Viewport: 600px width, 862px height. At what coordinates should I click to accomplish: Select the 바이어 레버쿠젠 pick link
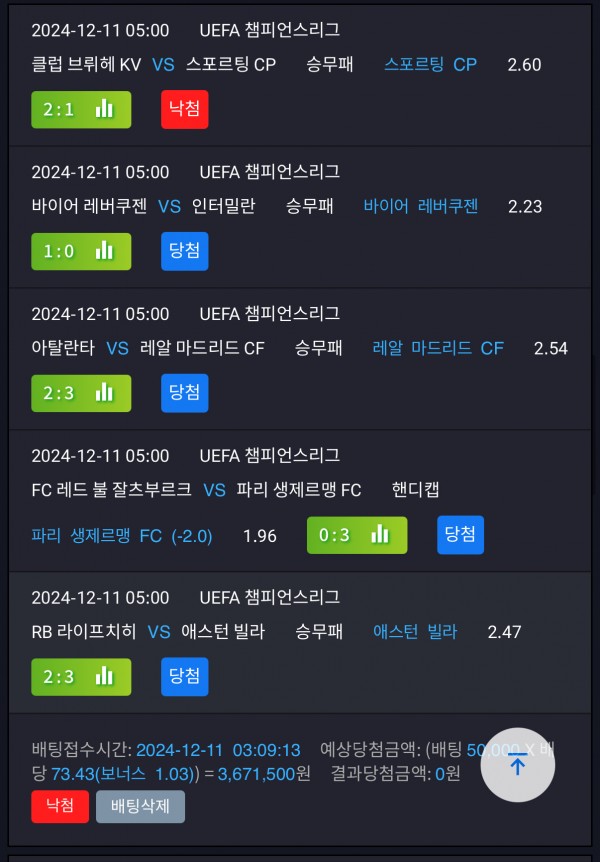click(421, 206)
